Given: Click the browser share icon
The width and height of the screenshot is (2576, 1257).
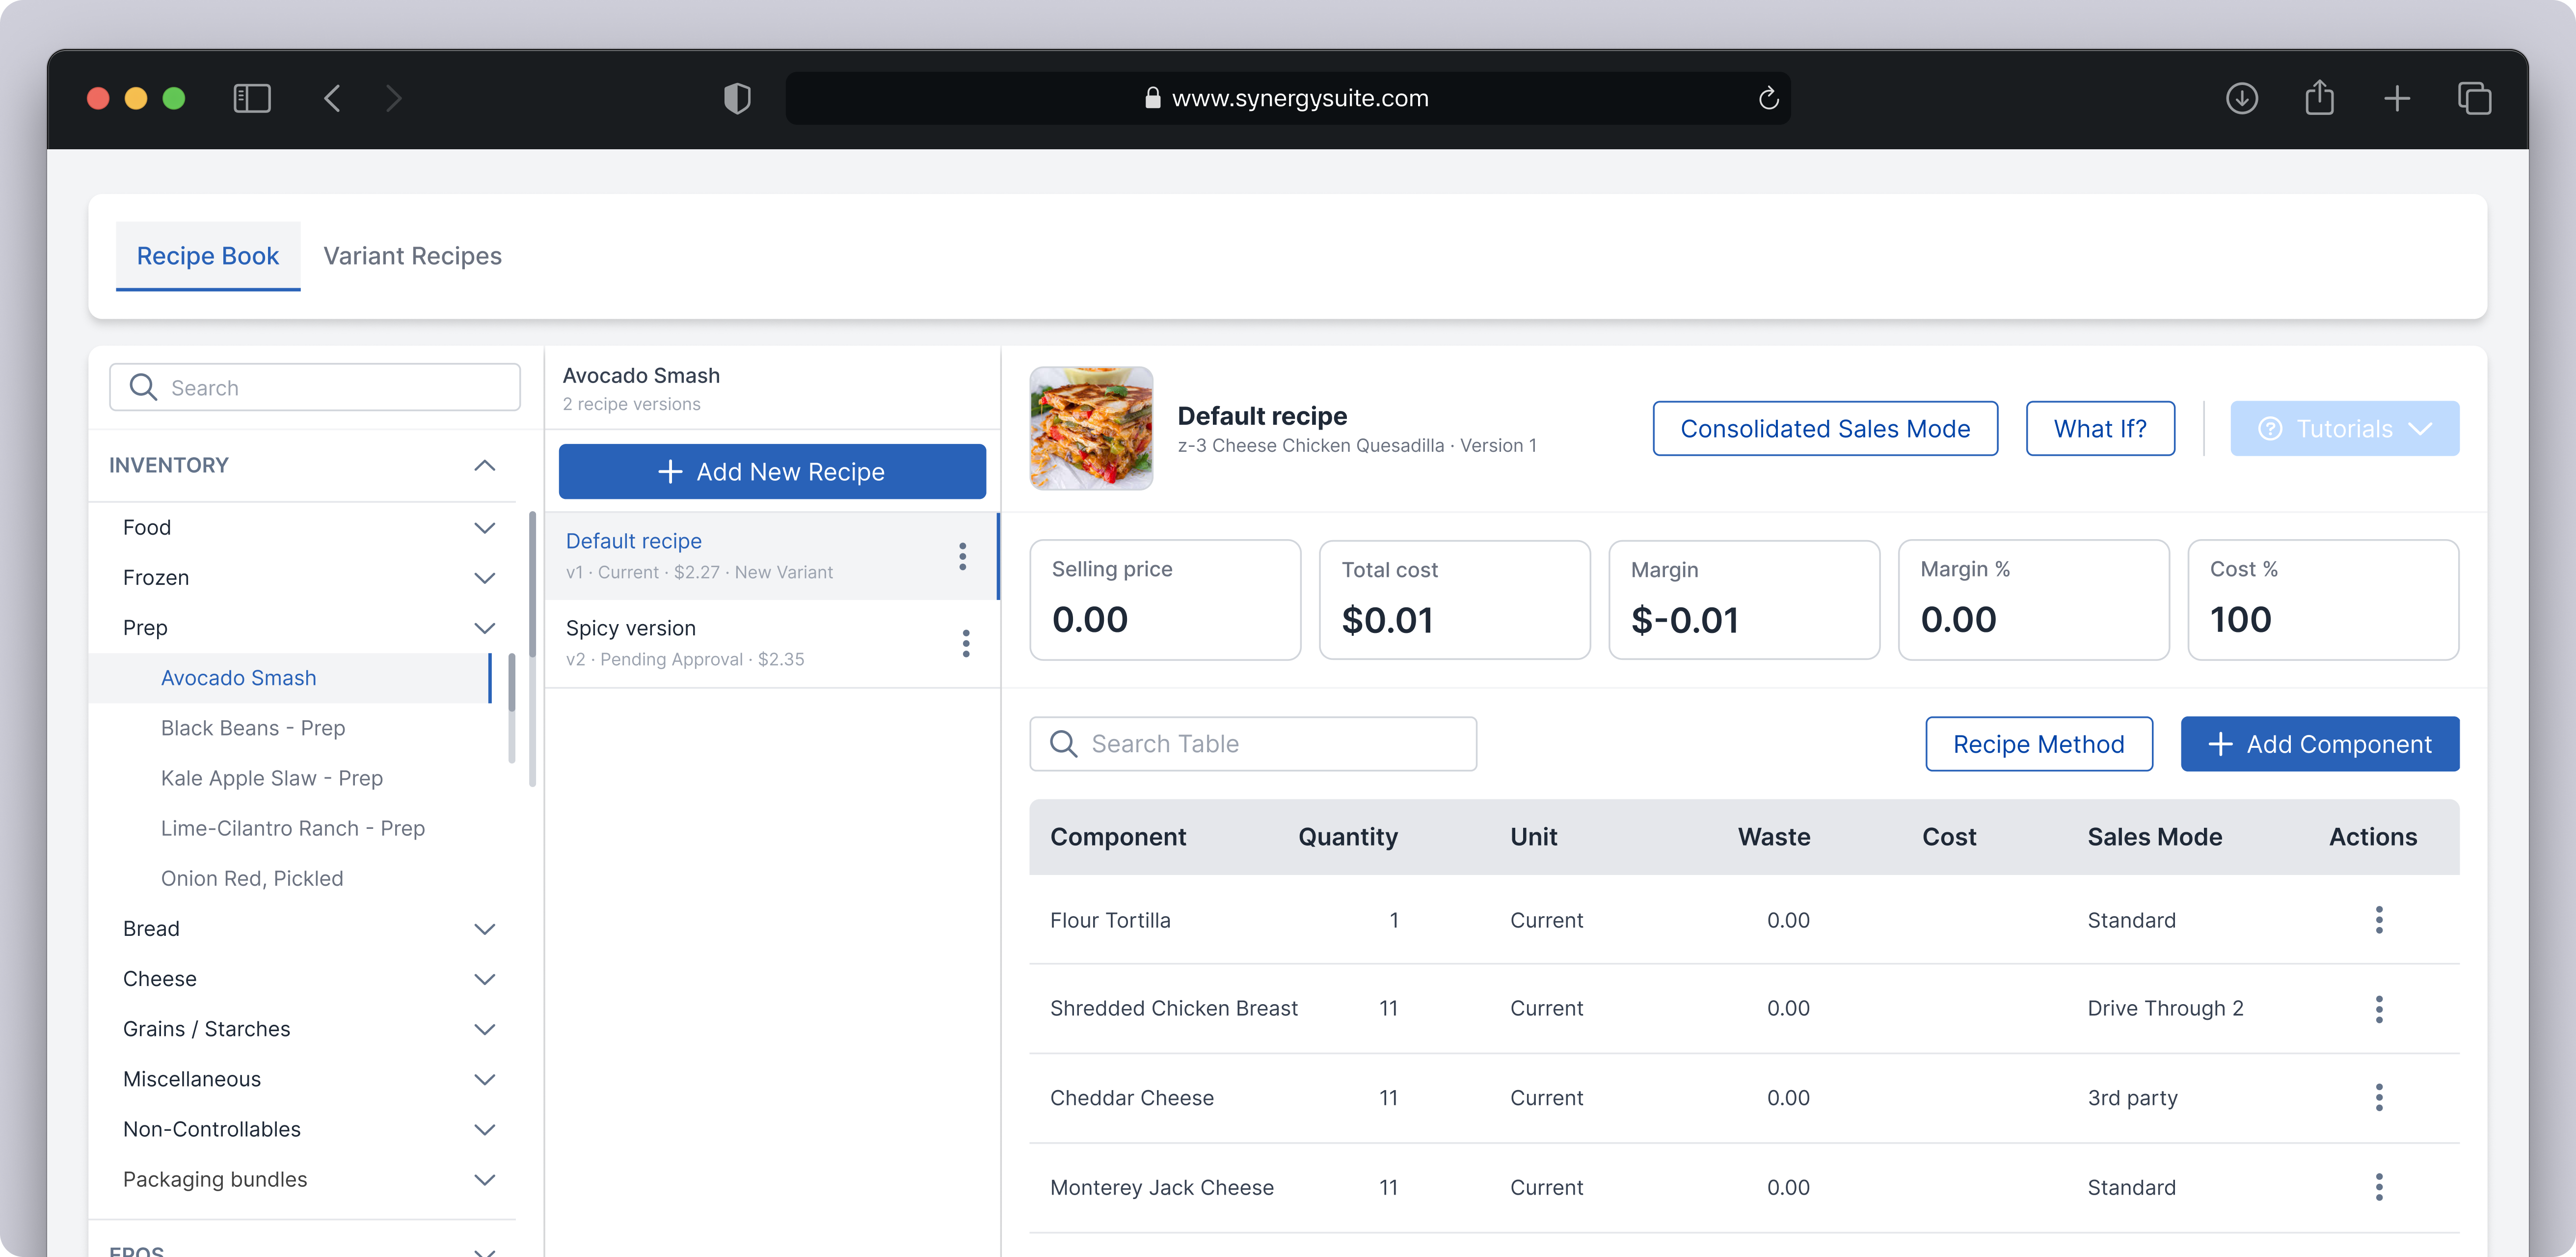Looking at the screenshot, I should coord(2319,97).
